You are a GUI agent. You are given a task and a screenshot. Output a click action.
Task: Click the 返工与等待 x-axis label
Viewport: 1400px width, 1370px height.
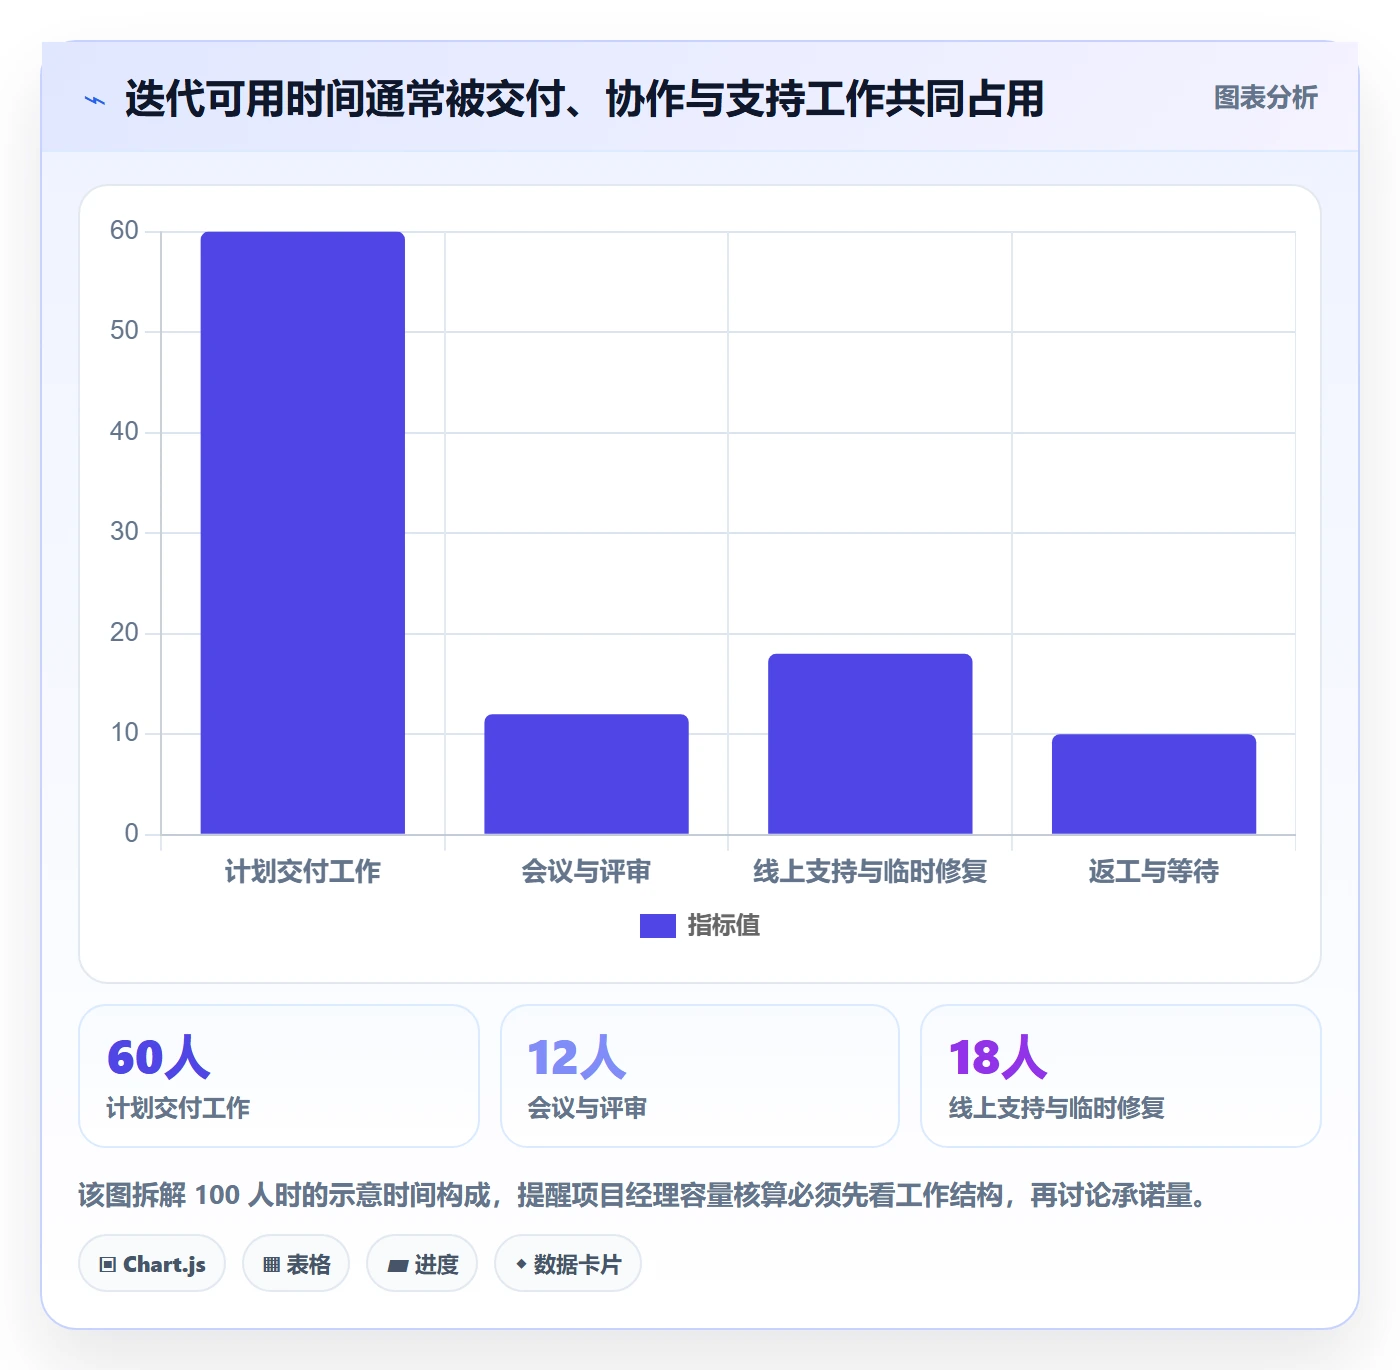(1154, 872)
